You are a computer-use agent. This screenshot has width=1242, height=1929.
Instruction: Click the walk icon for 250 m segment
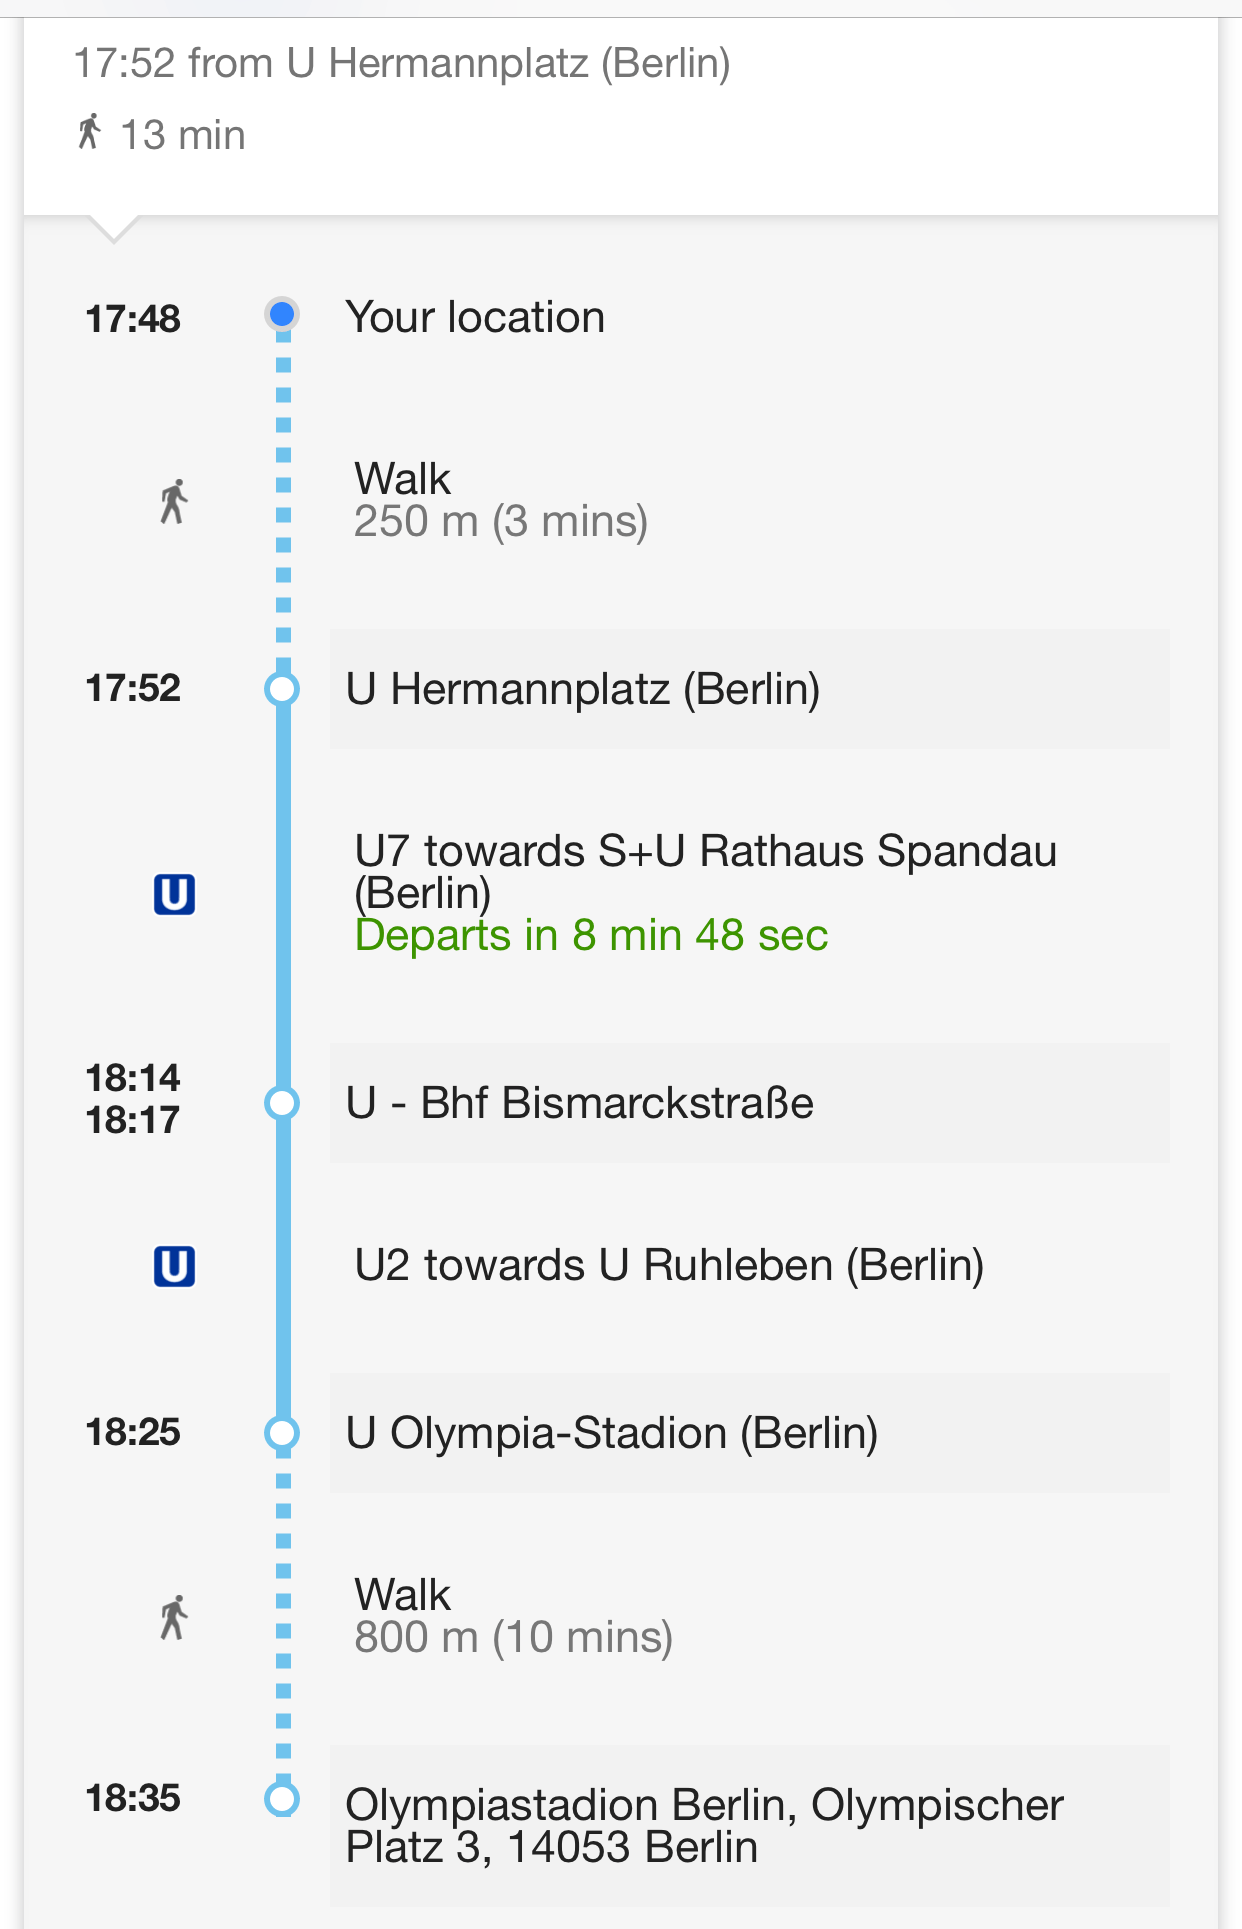174,501
